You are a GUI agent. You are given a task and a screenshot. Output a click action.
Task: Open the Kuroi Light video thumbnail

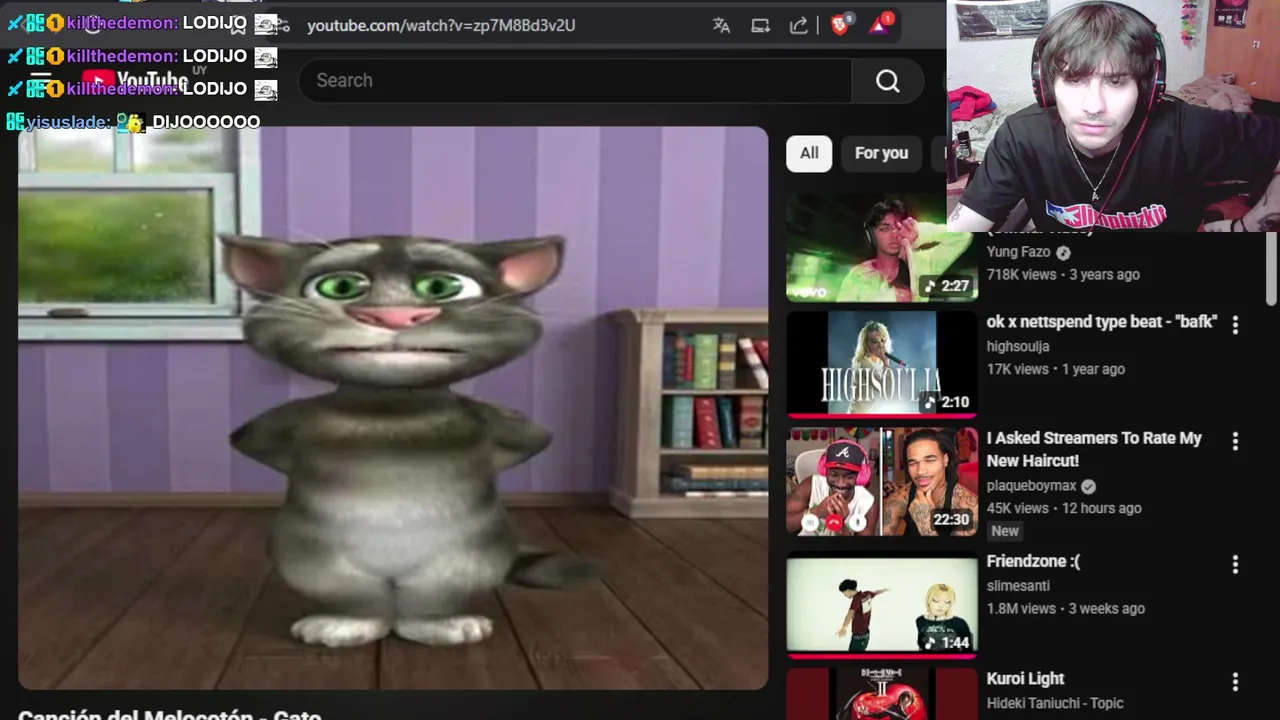(x=882, y=695)
